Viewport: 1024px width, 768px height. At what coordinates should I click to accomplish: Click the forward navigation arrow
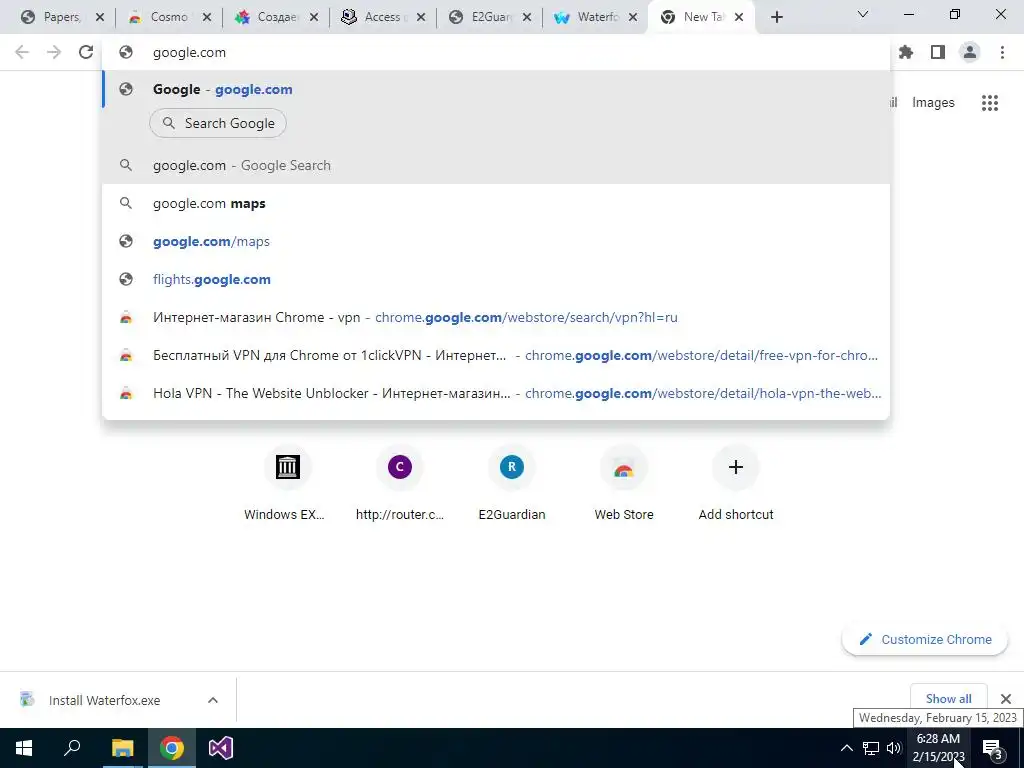[54, 52]
